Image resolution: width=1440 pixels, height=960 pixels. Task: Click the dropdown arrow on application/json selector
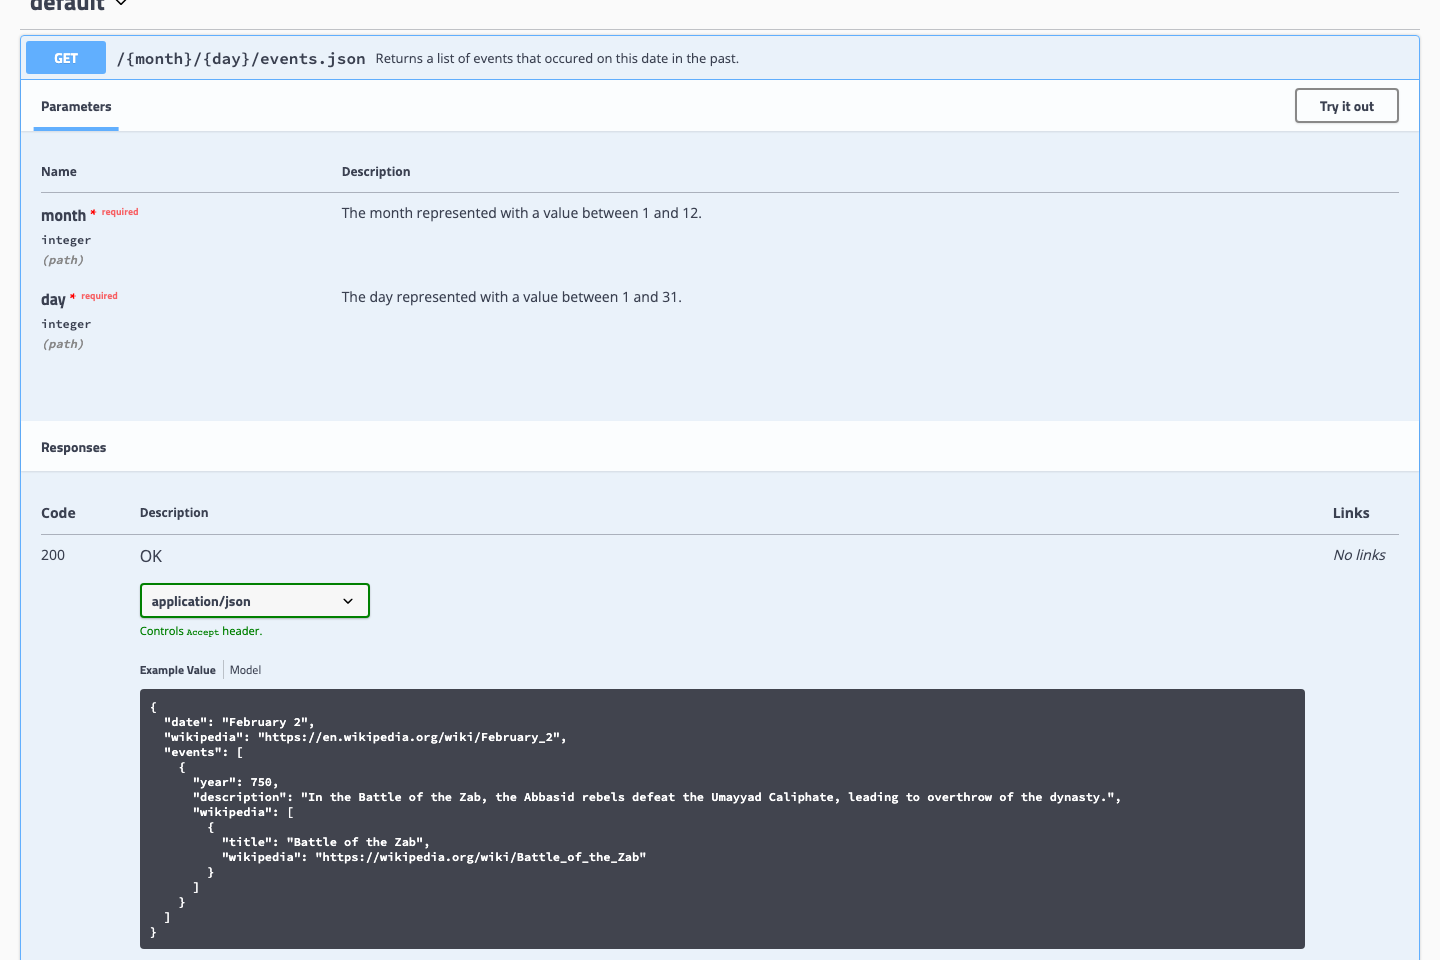(x=348, y=600)
